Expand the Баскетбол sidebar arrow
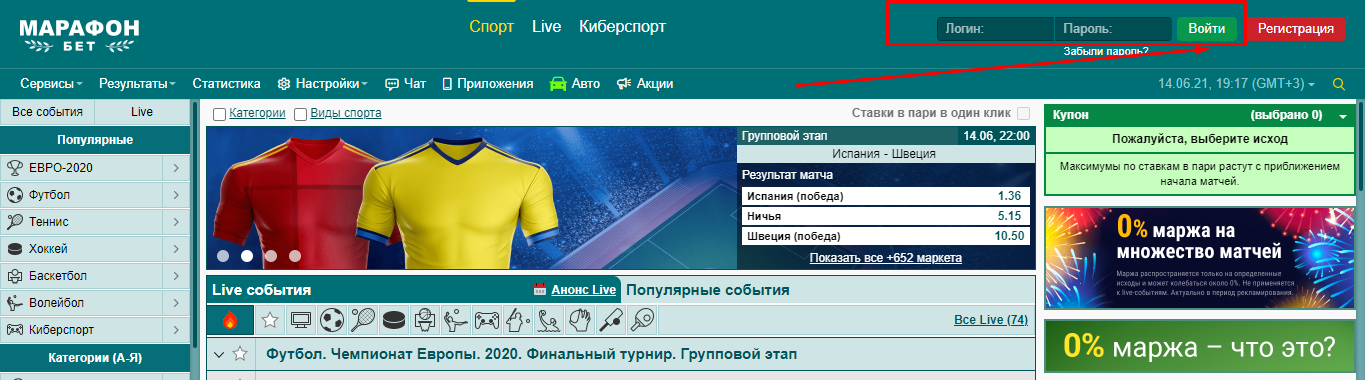 (176, 275)
